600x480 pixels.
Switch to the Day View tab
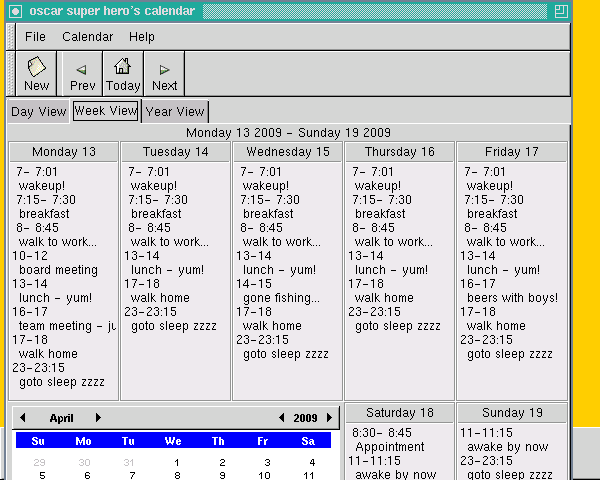pos(38,112)
